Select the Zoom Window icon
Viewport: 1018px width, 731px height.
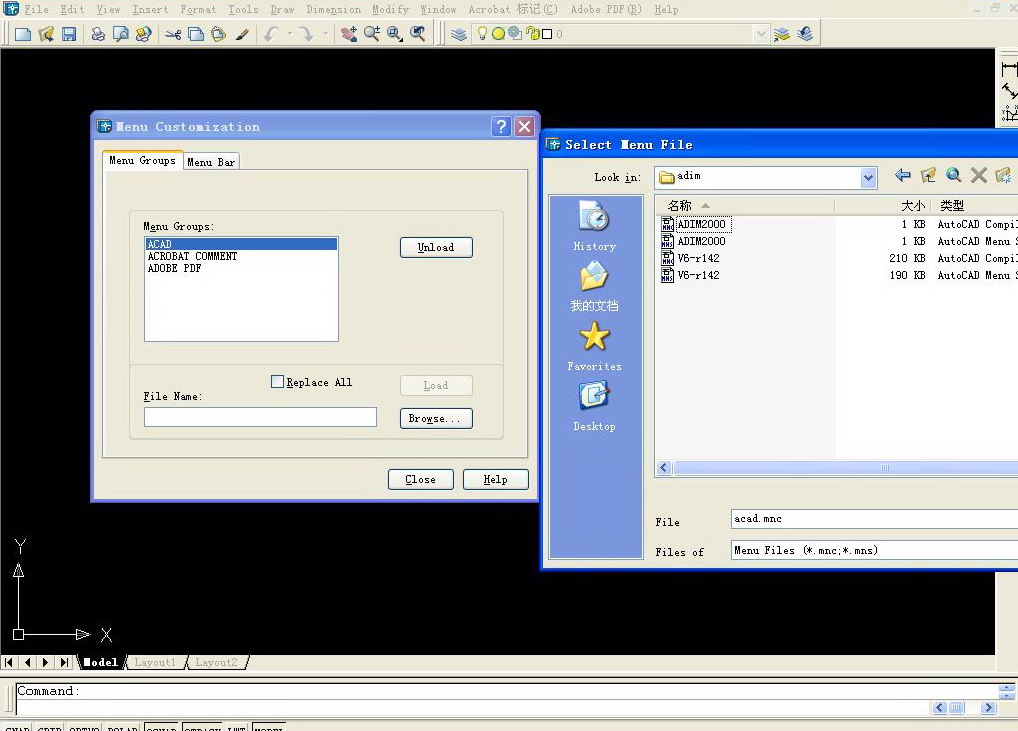395,34
